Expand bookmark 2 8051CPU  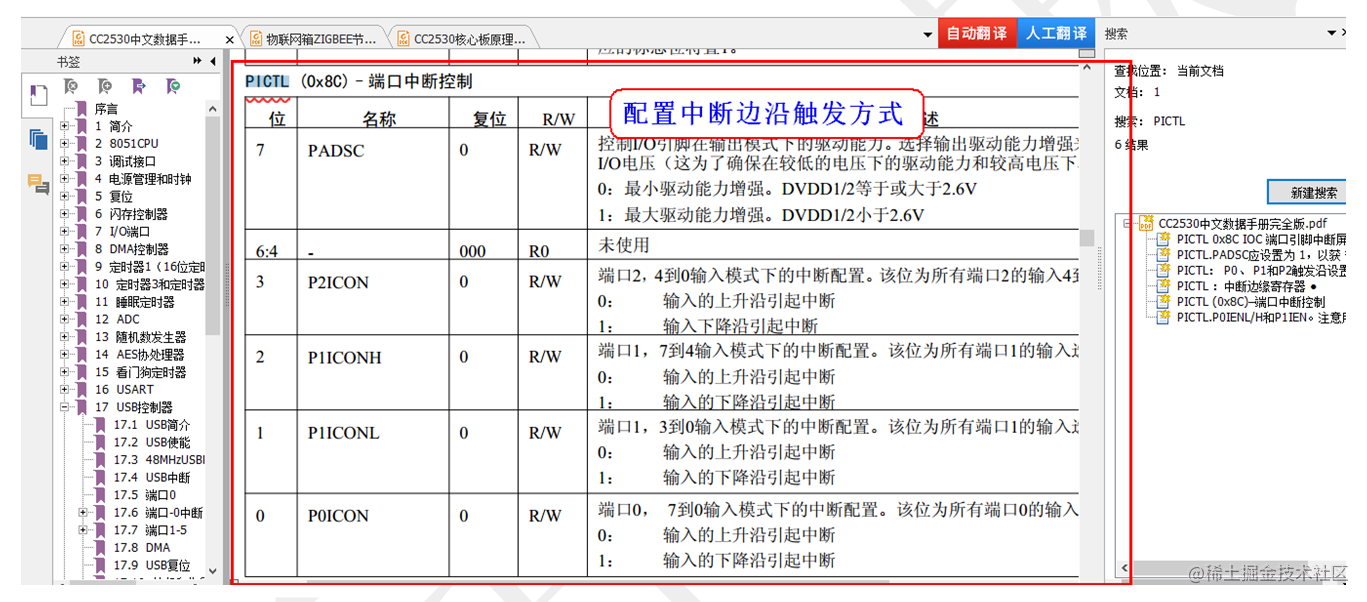tap(65, 144)
